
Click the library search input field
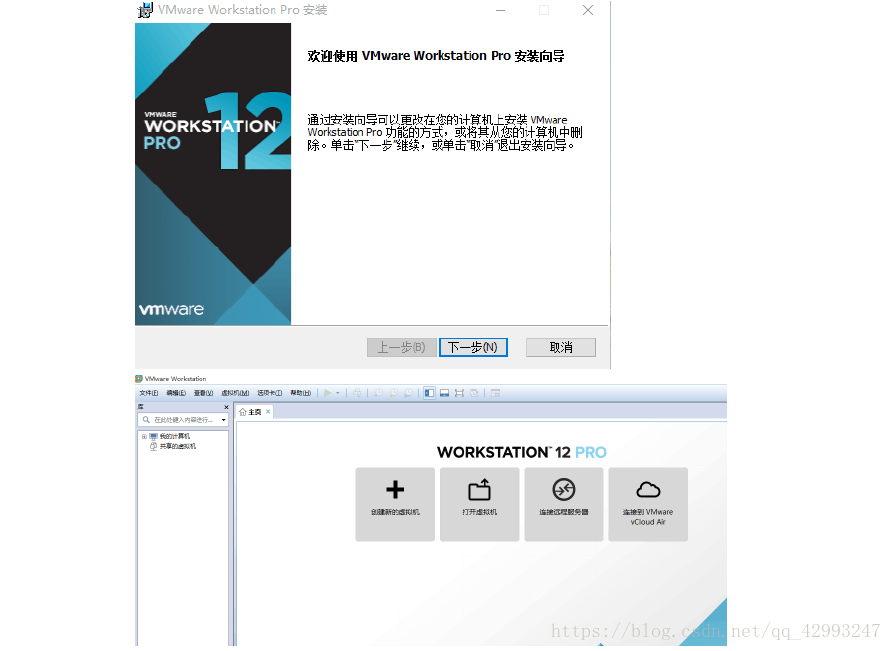click(183, 420)
